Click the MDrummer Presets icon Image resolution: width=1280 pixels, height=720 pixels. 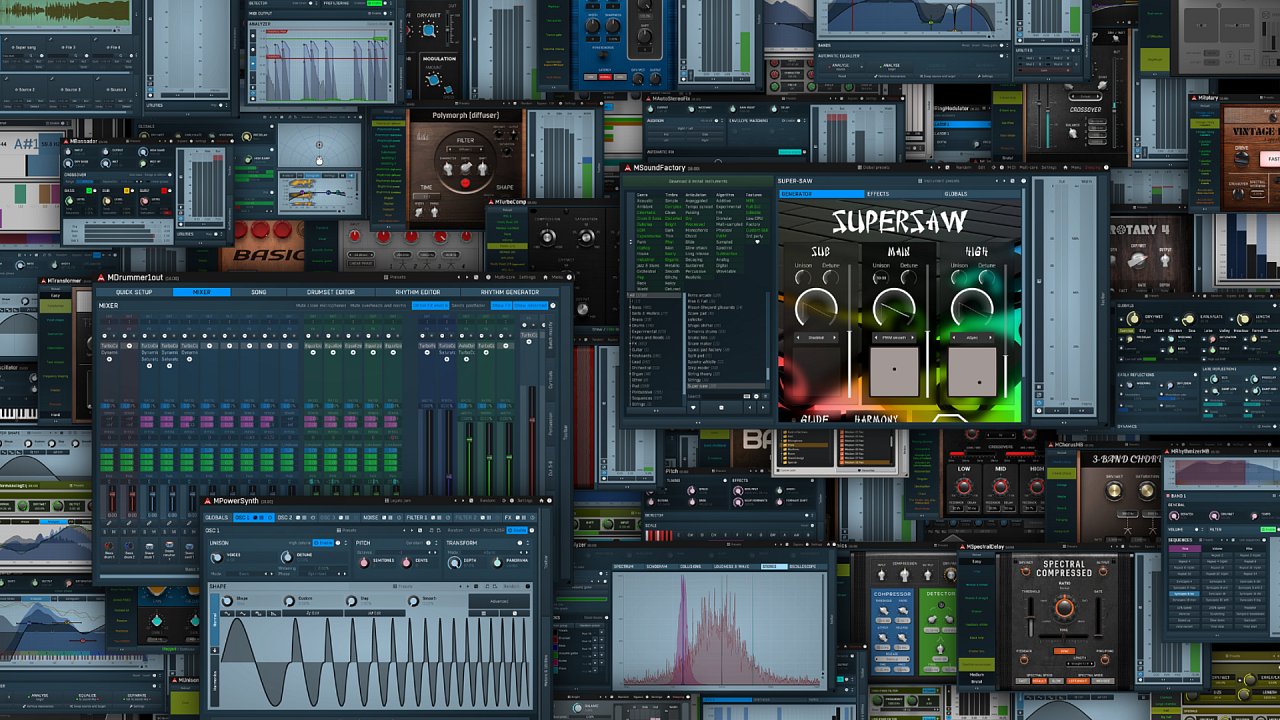coord(387,278)
